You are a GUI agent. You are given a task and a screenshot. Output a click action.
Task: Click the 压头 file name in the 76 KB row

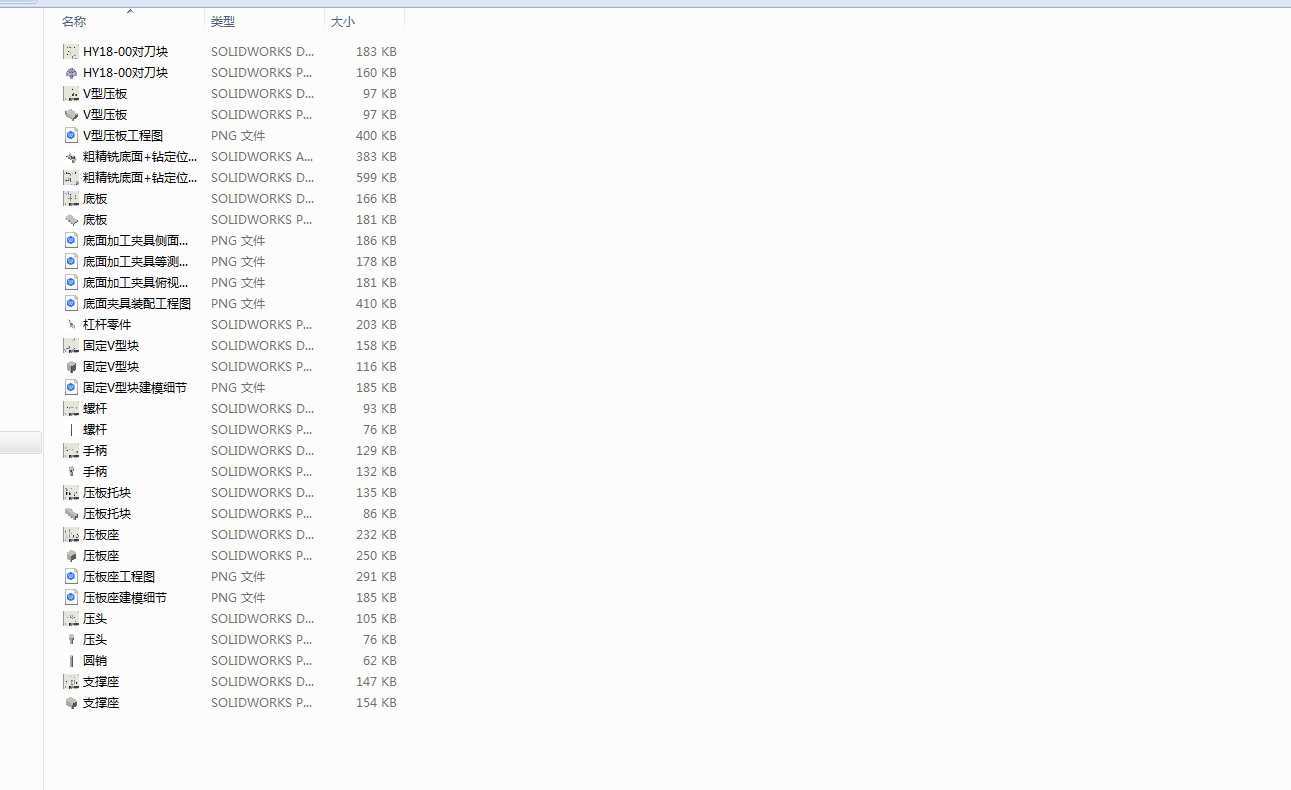click(x=95, y=639)
